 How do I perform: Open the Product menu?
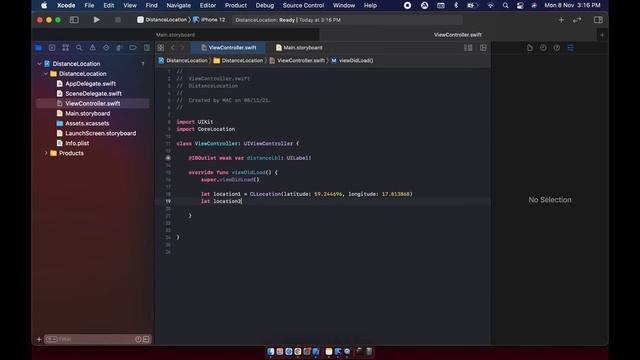pyautogui.click(x=236, y=5)
